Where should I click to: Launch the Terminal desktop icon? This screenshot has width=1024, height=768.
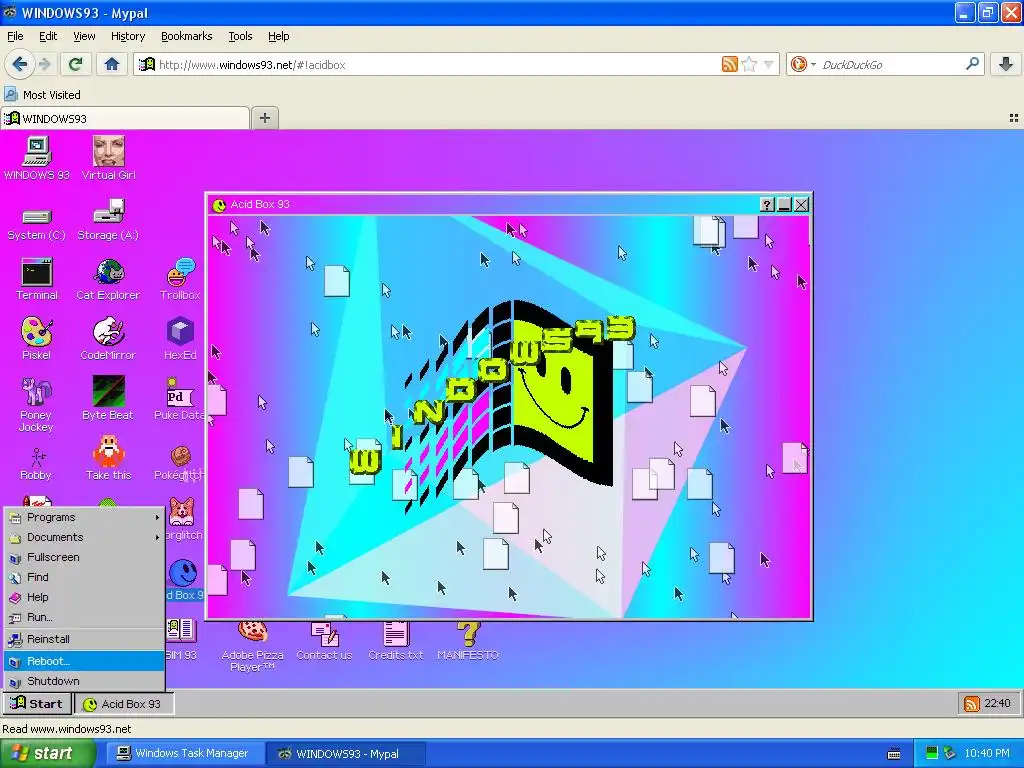point(37,280)
